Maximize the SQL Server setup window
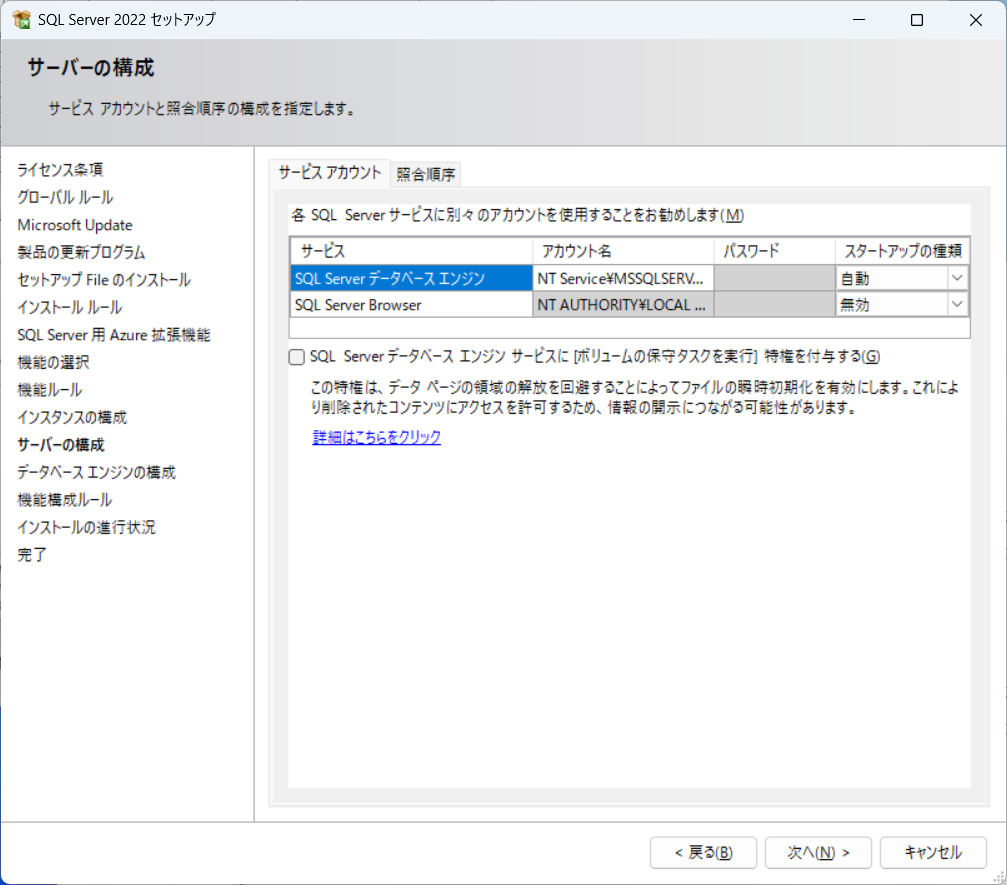Viewport: 1007px width, 885px height. pos(916,20)
